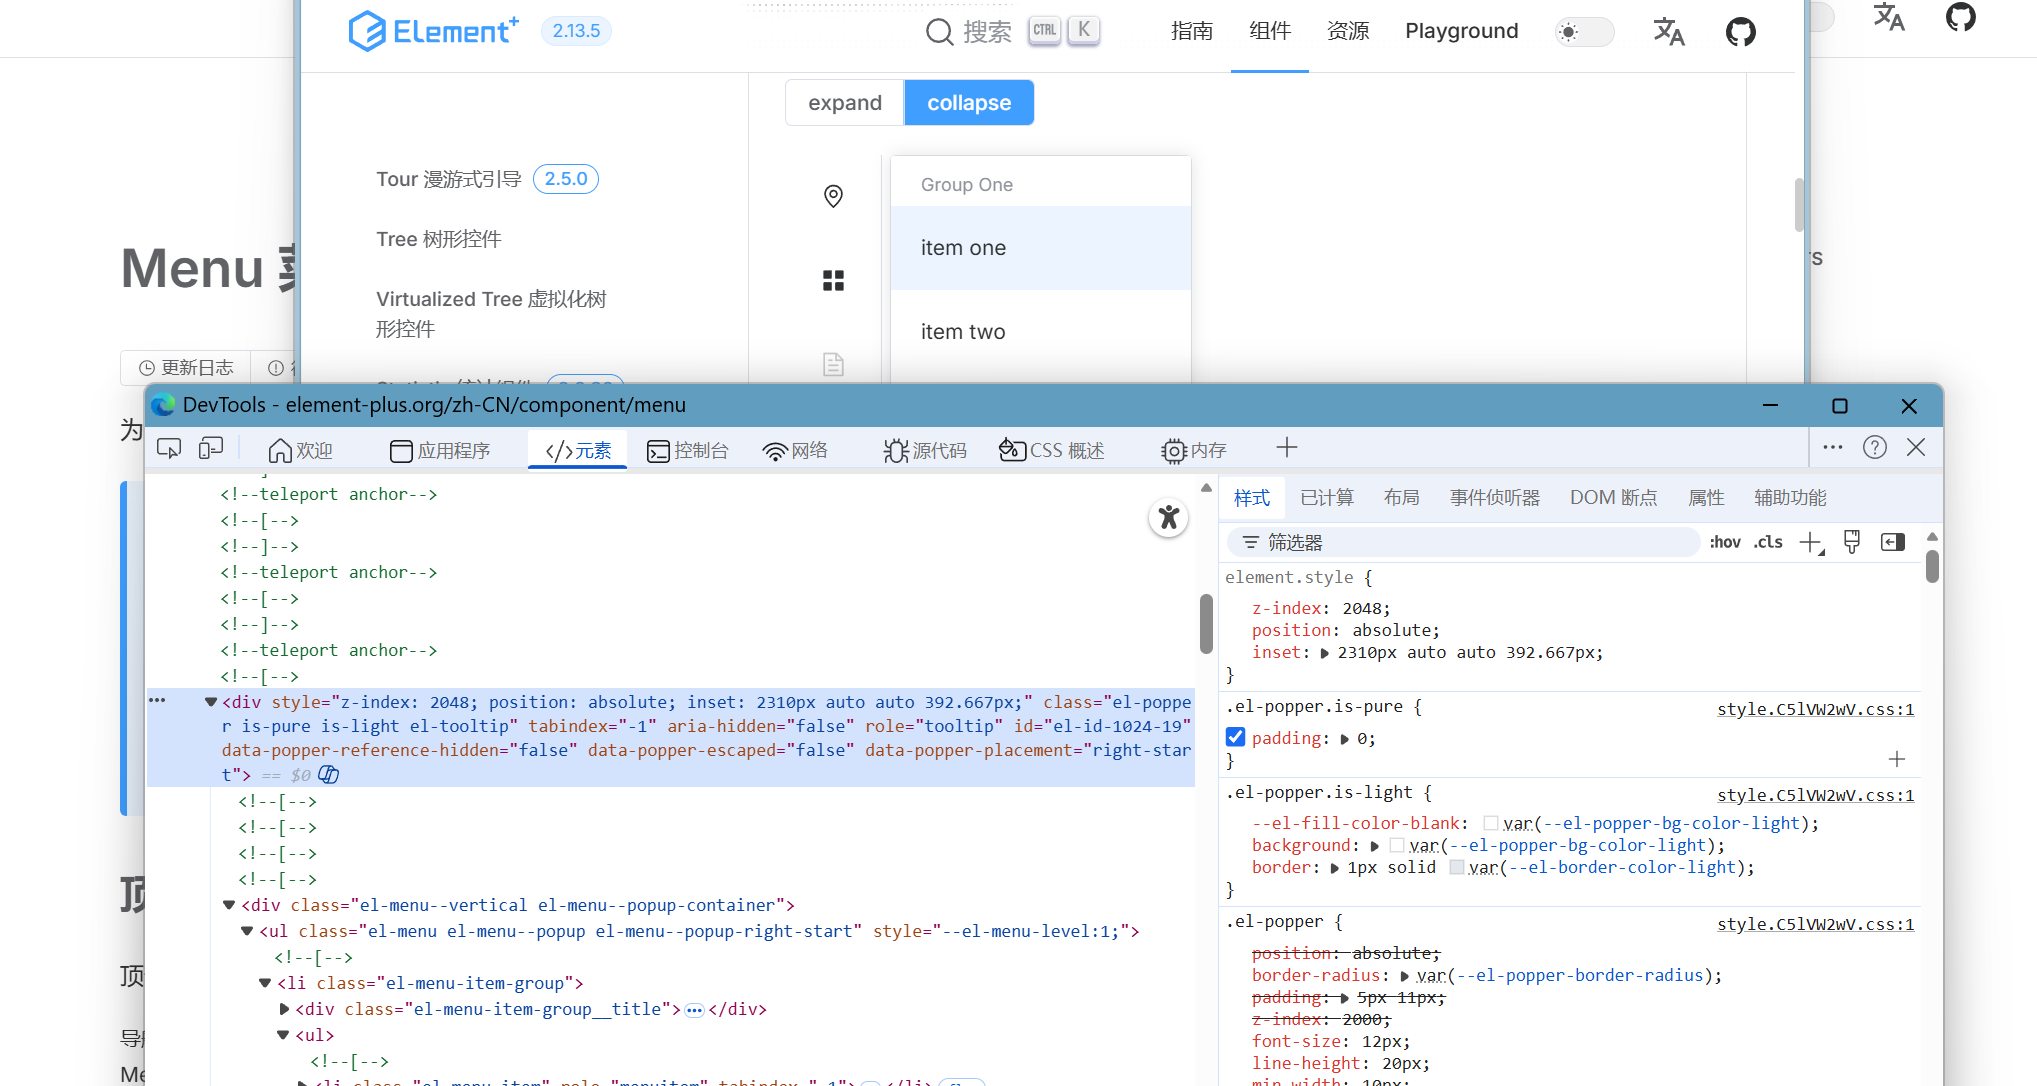
Task: Open the GitHub icon in Element Plus header
Action: point(1740,32)
